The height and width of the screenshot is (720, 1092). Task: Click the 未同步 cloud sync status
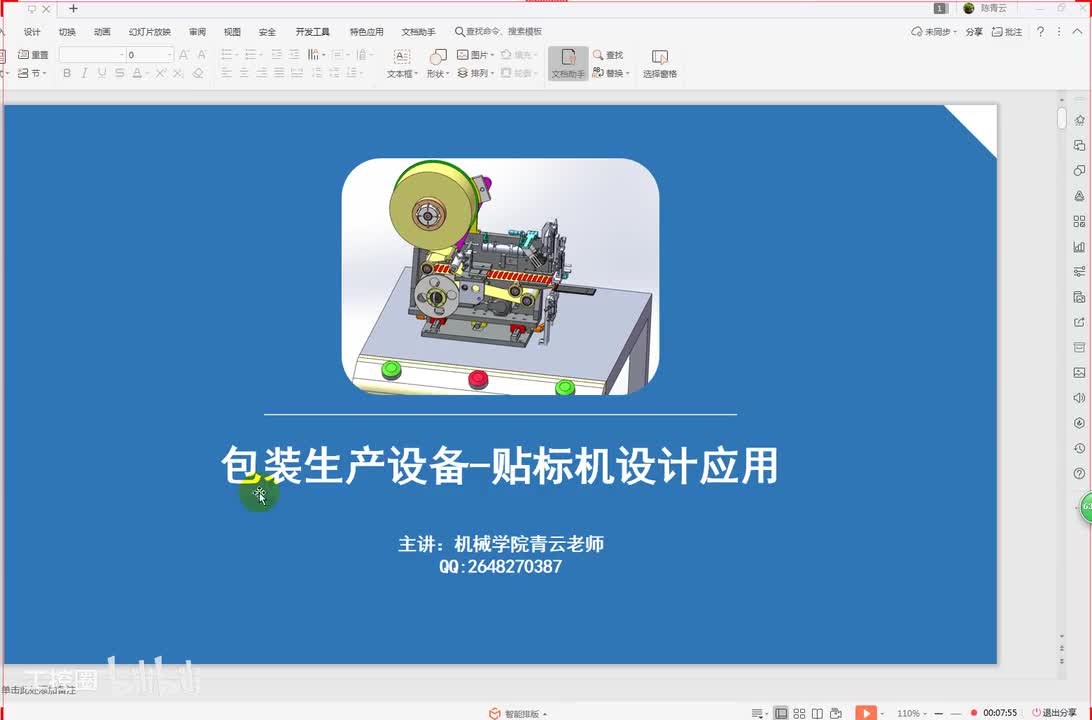(933, 32)
